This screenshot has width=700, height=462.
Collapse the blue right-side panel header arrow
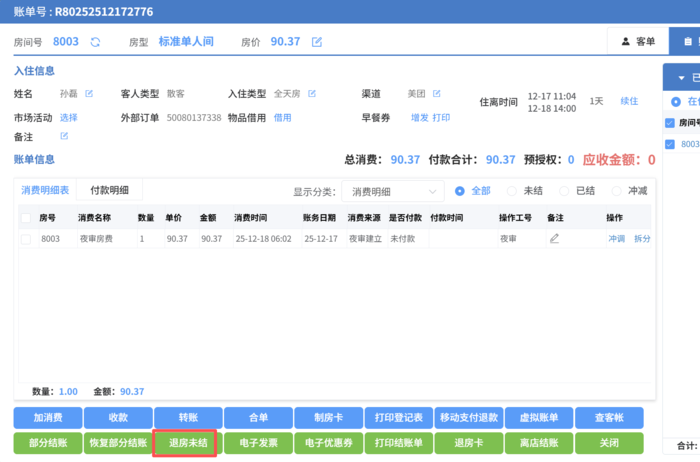[x=682, y=77]
